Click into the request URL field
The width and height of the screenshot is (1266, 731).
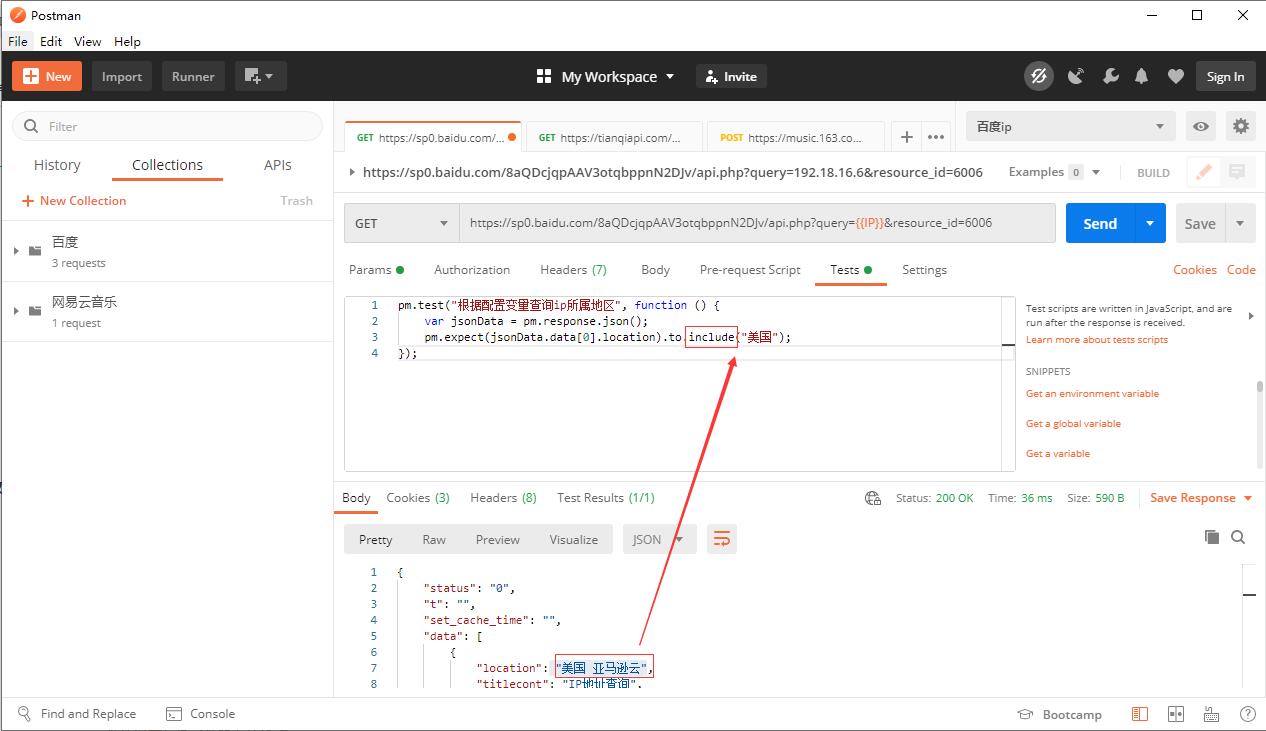757,223
